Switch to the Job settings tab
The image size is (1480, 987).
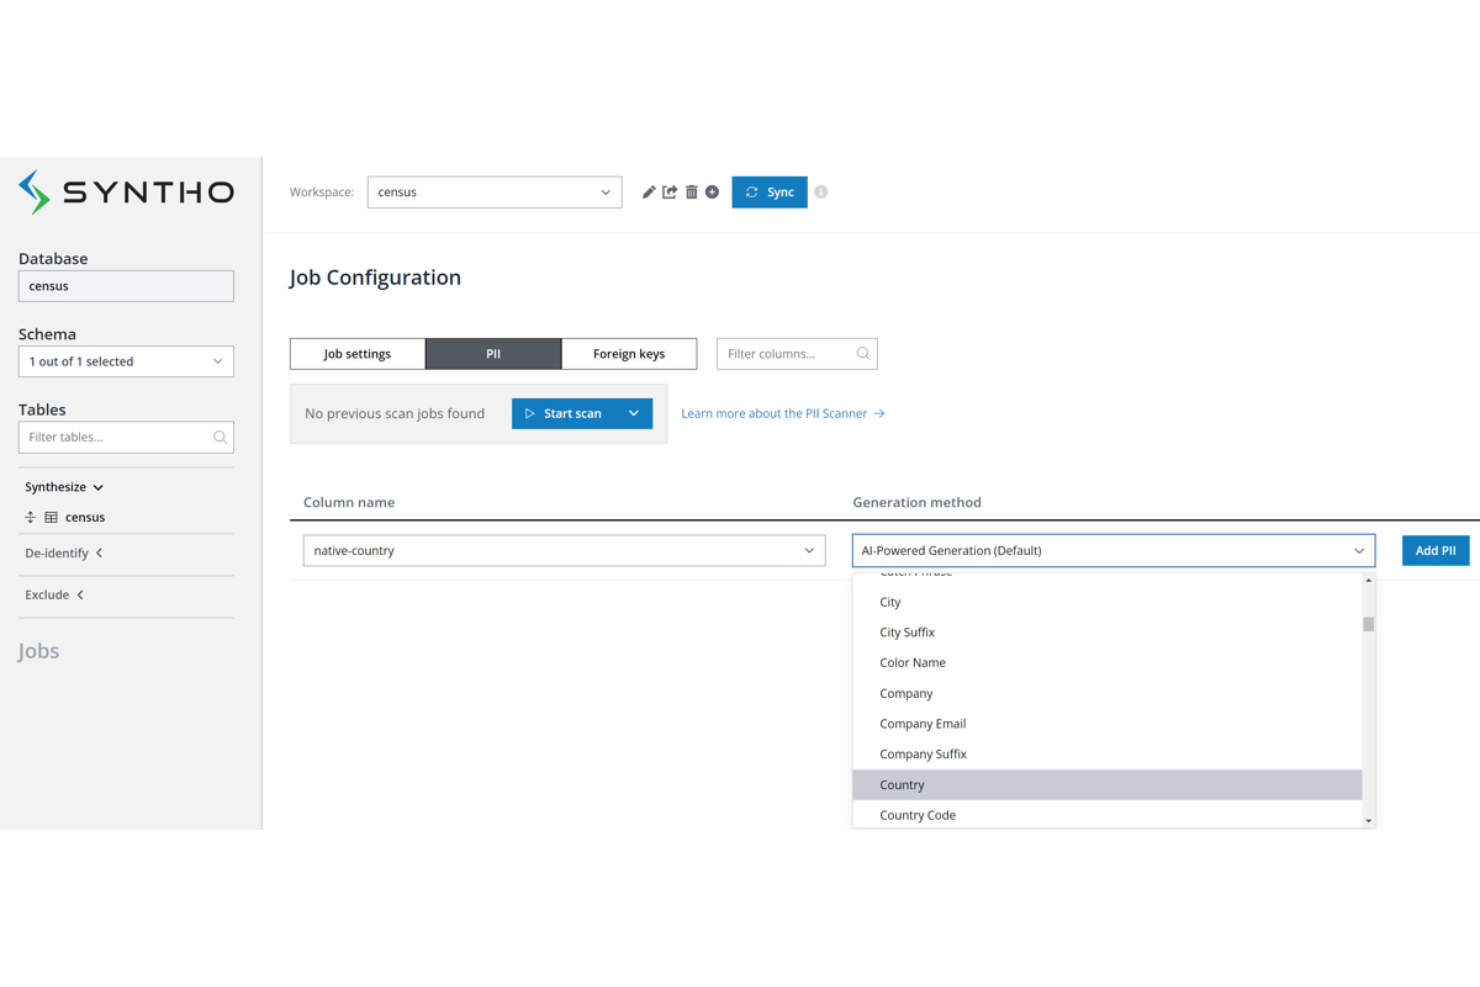click(x=357, y=354)
